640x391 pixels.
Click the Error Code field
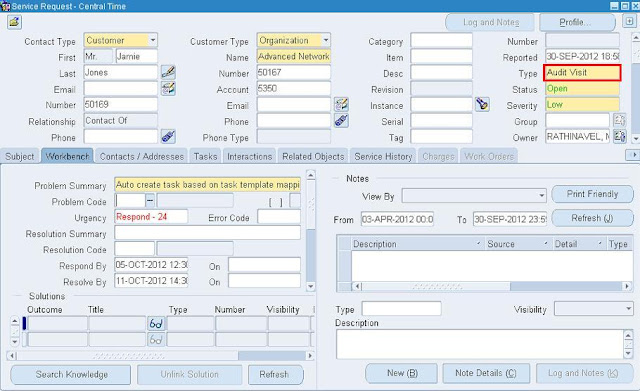pos(279,216)
